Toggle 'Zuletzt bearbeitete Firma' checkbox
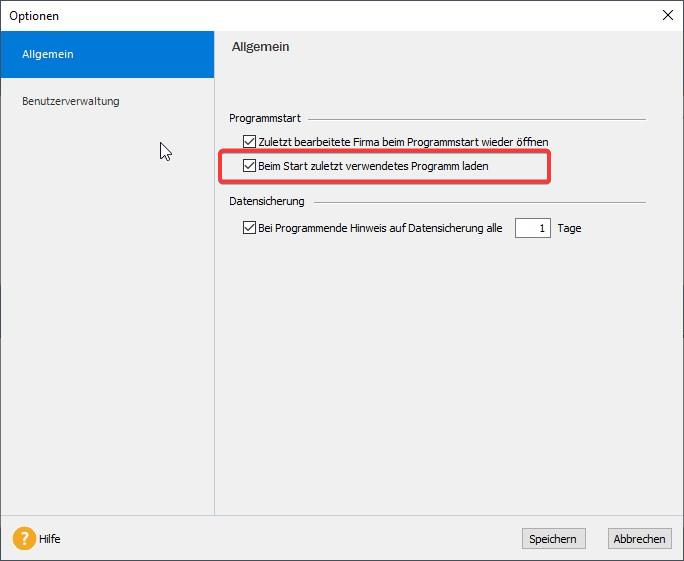This screenshot has width=684, height=561. (250, 142)
